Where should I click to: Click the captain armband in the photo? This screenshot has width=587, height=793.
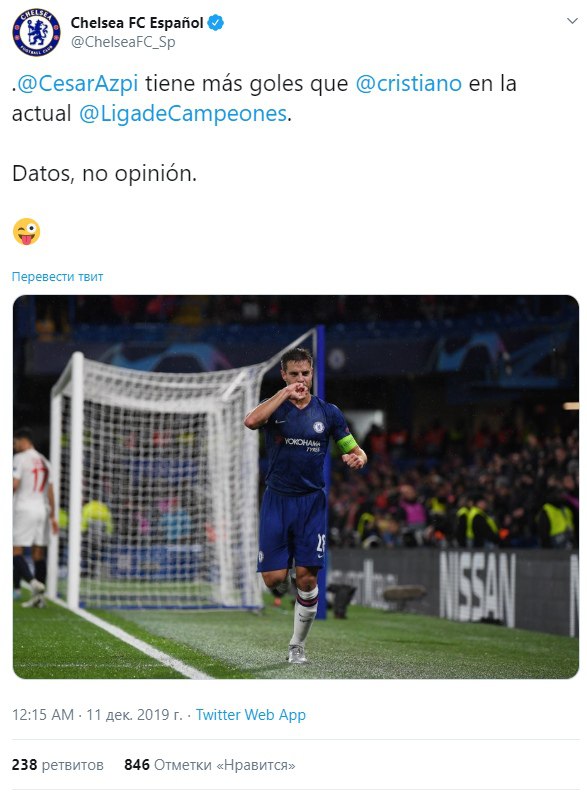[346, 444]
